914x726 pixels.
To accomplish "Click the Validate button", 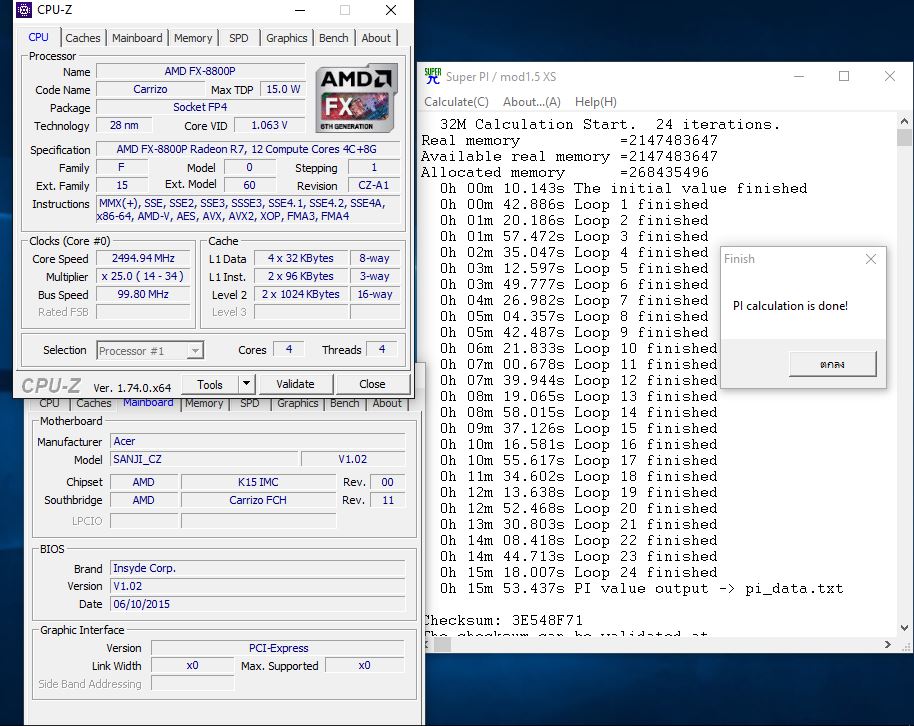I will tap(295, 384).
